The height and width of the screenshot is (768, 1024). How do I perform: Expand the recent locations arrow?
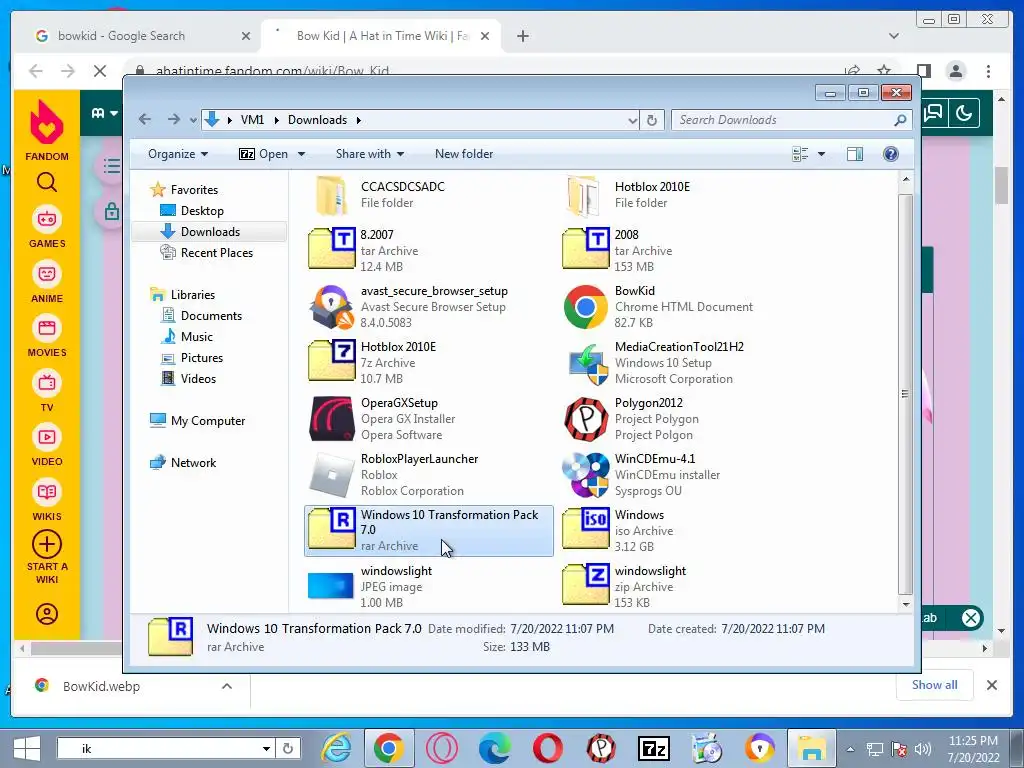[193, 120]
